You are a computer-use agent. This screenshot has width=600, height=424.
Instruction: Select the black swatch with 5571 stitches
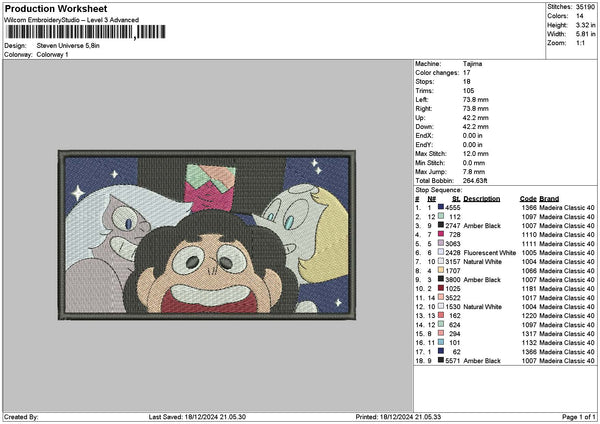(441, 360)
